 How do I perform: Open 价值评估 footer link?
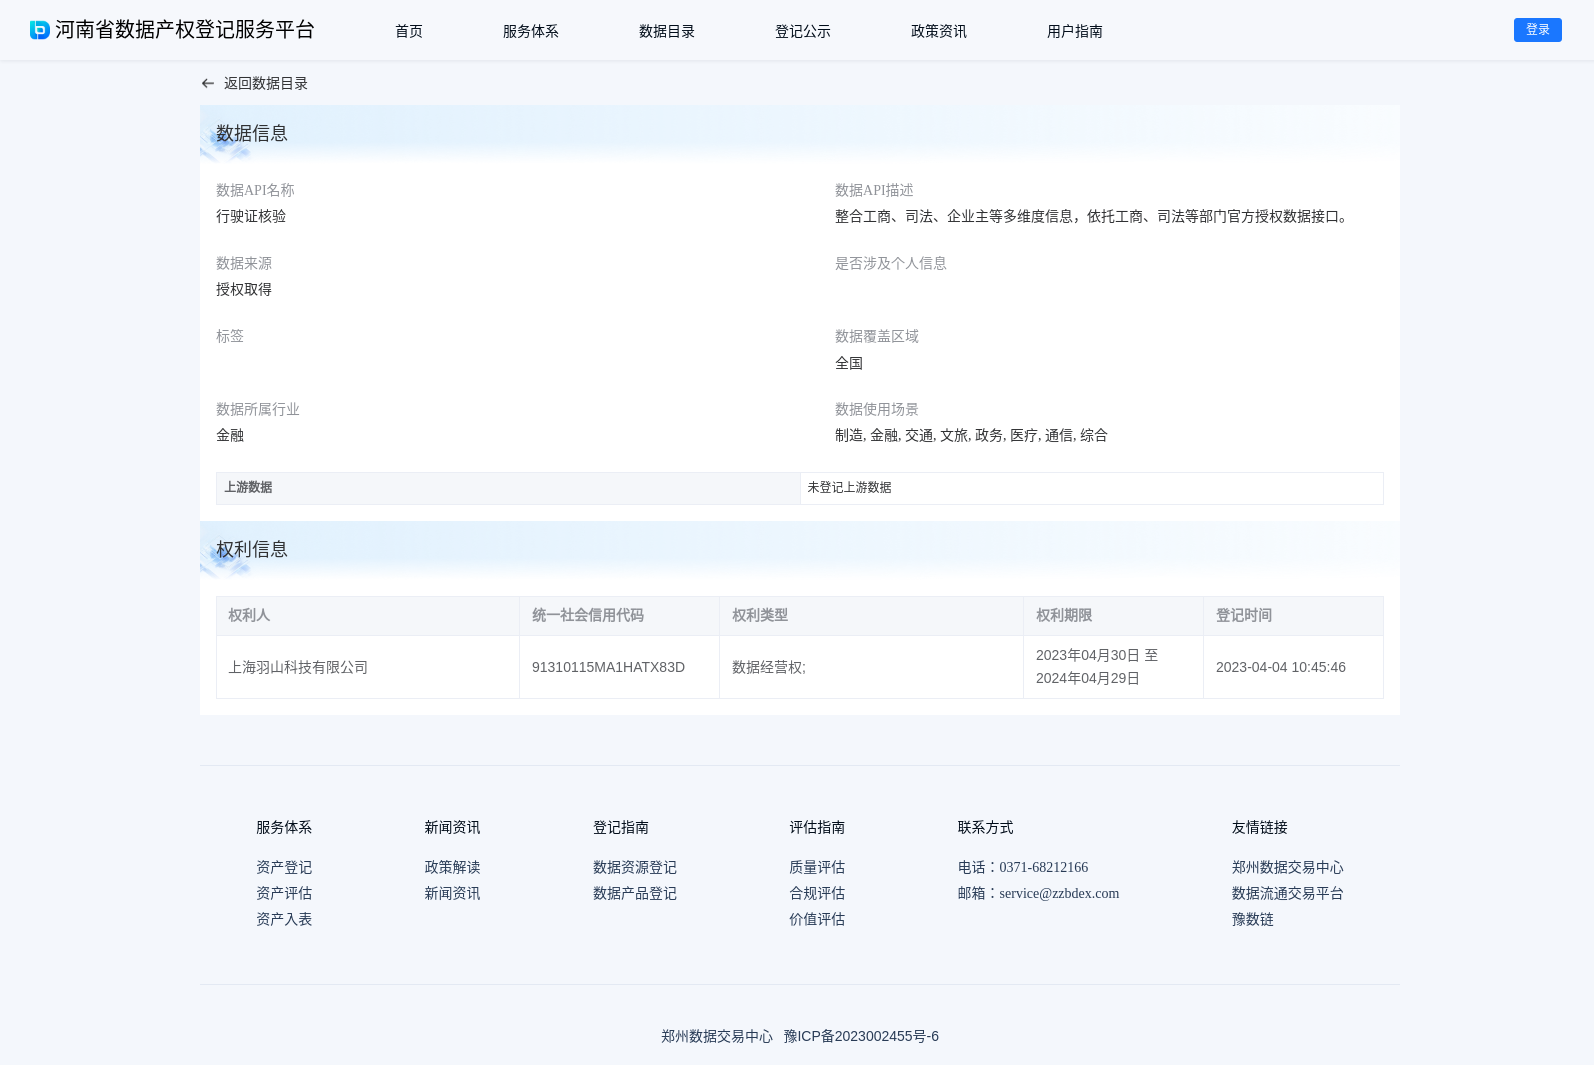817,919
